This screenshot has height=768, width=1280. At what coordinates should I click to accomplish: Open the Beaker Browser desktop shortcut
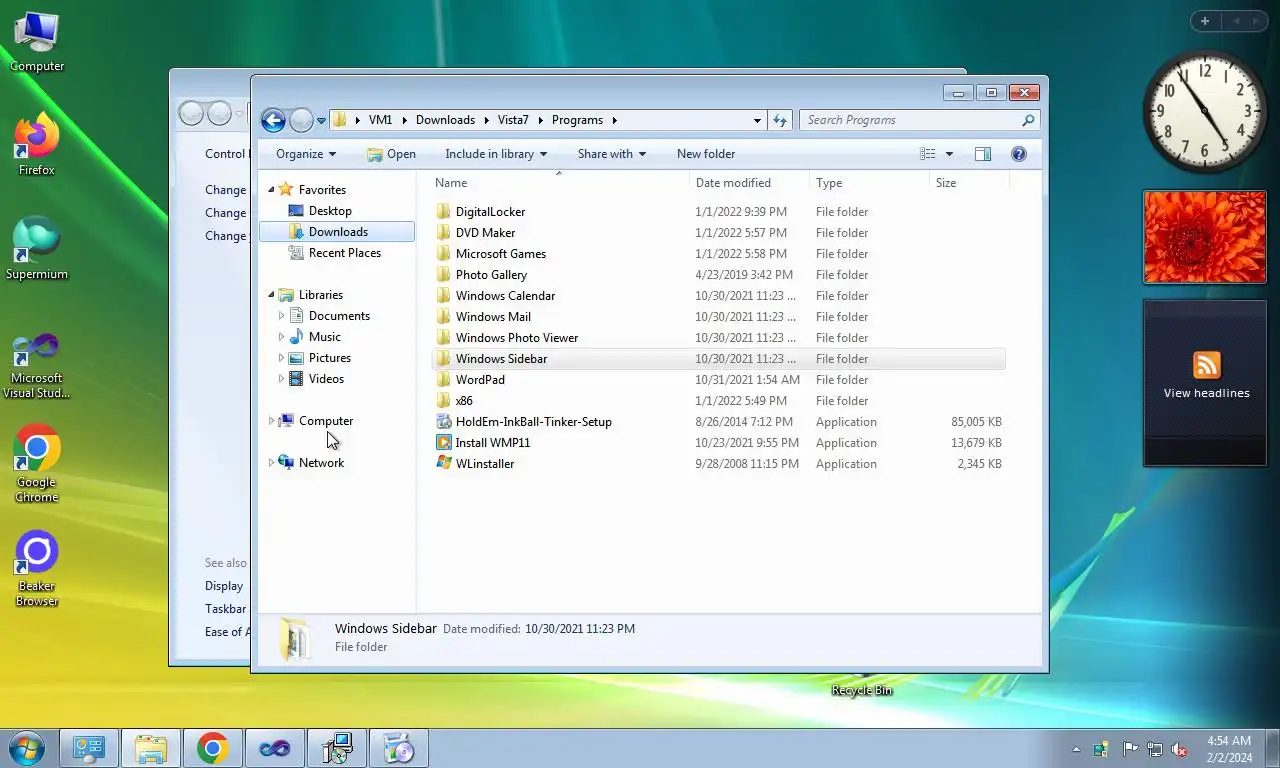[37, 569]
